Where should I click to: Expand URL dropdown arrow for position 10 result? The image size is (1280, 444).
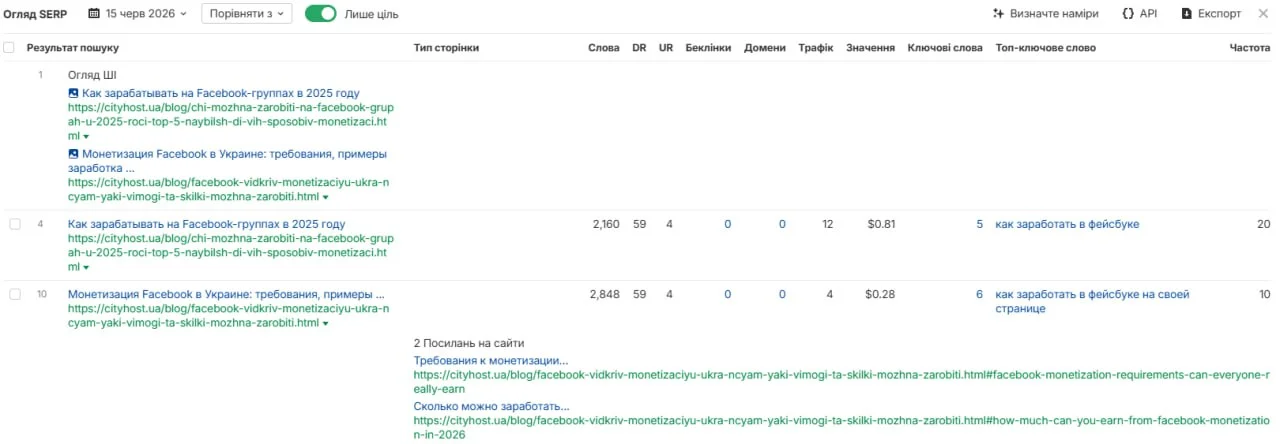(x=325, y=324)
